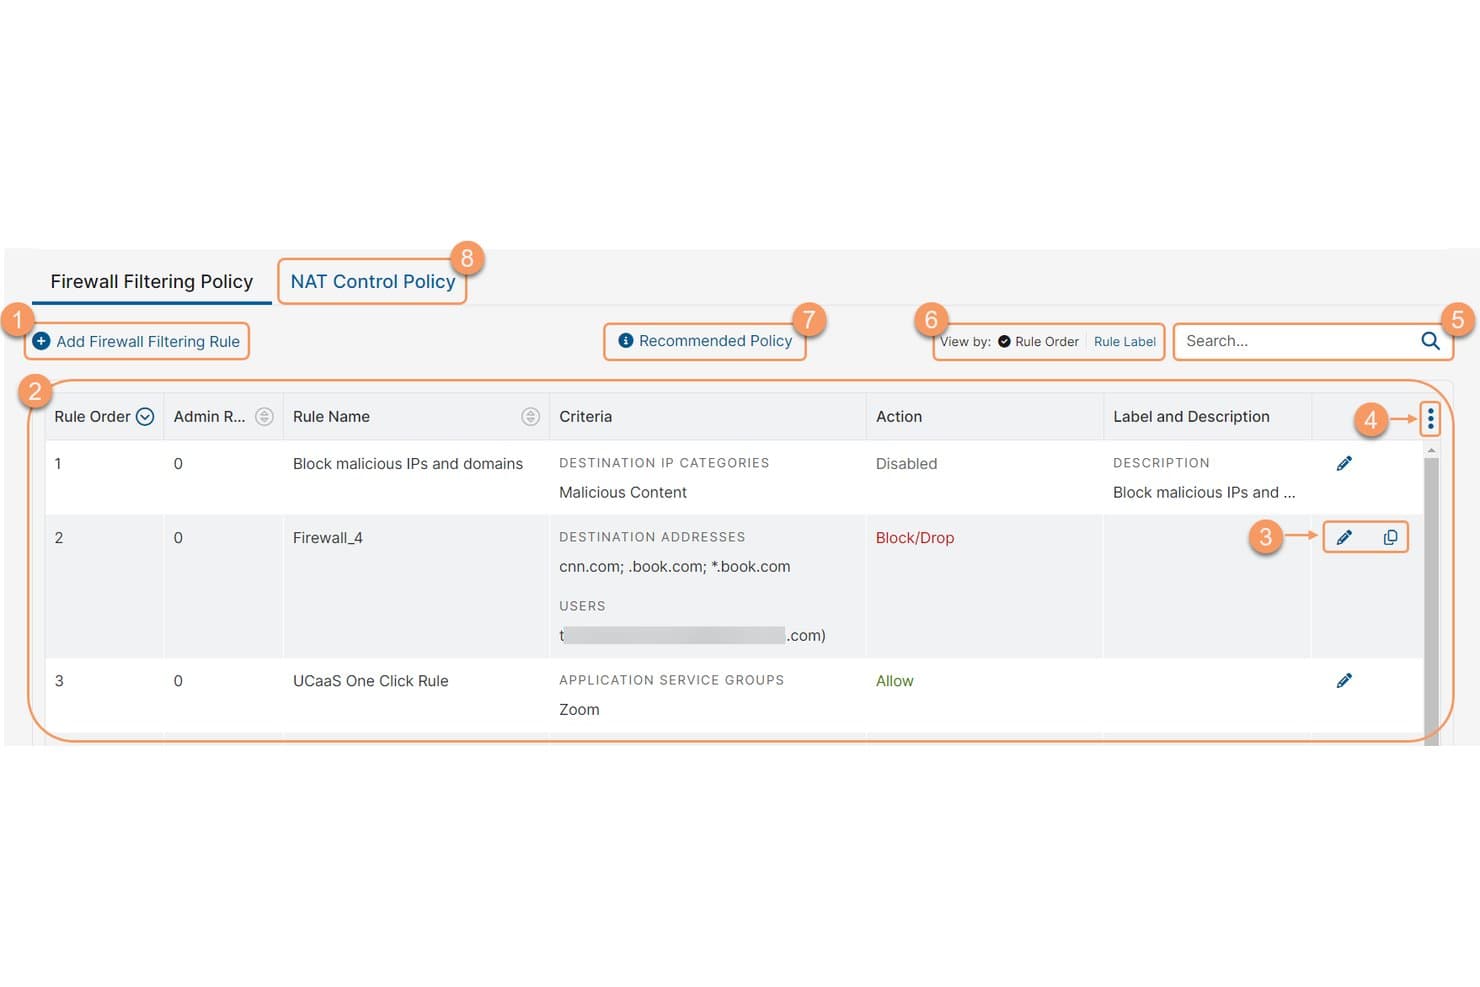The image size is (1480, 987).
Task: Select the Firewall_4 rule name
Action: point(328,538)
